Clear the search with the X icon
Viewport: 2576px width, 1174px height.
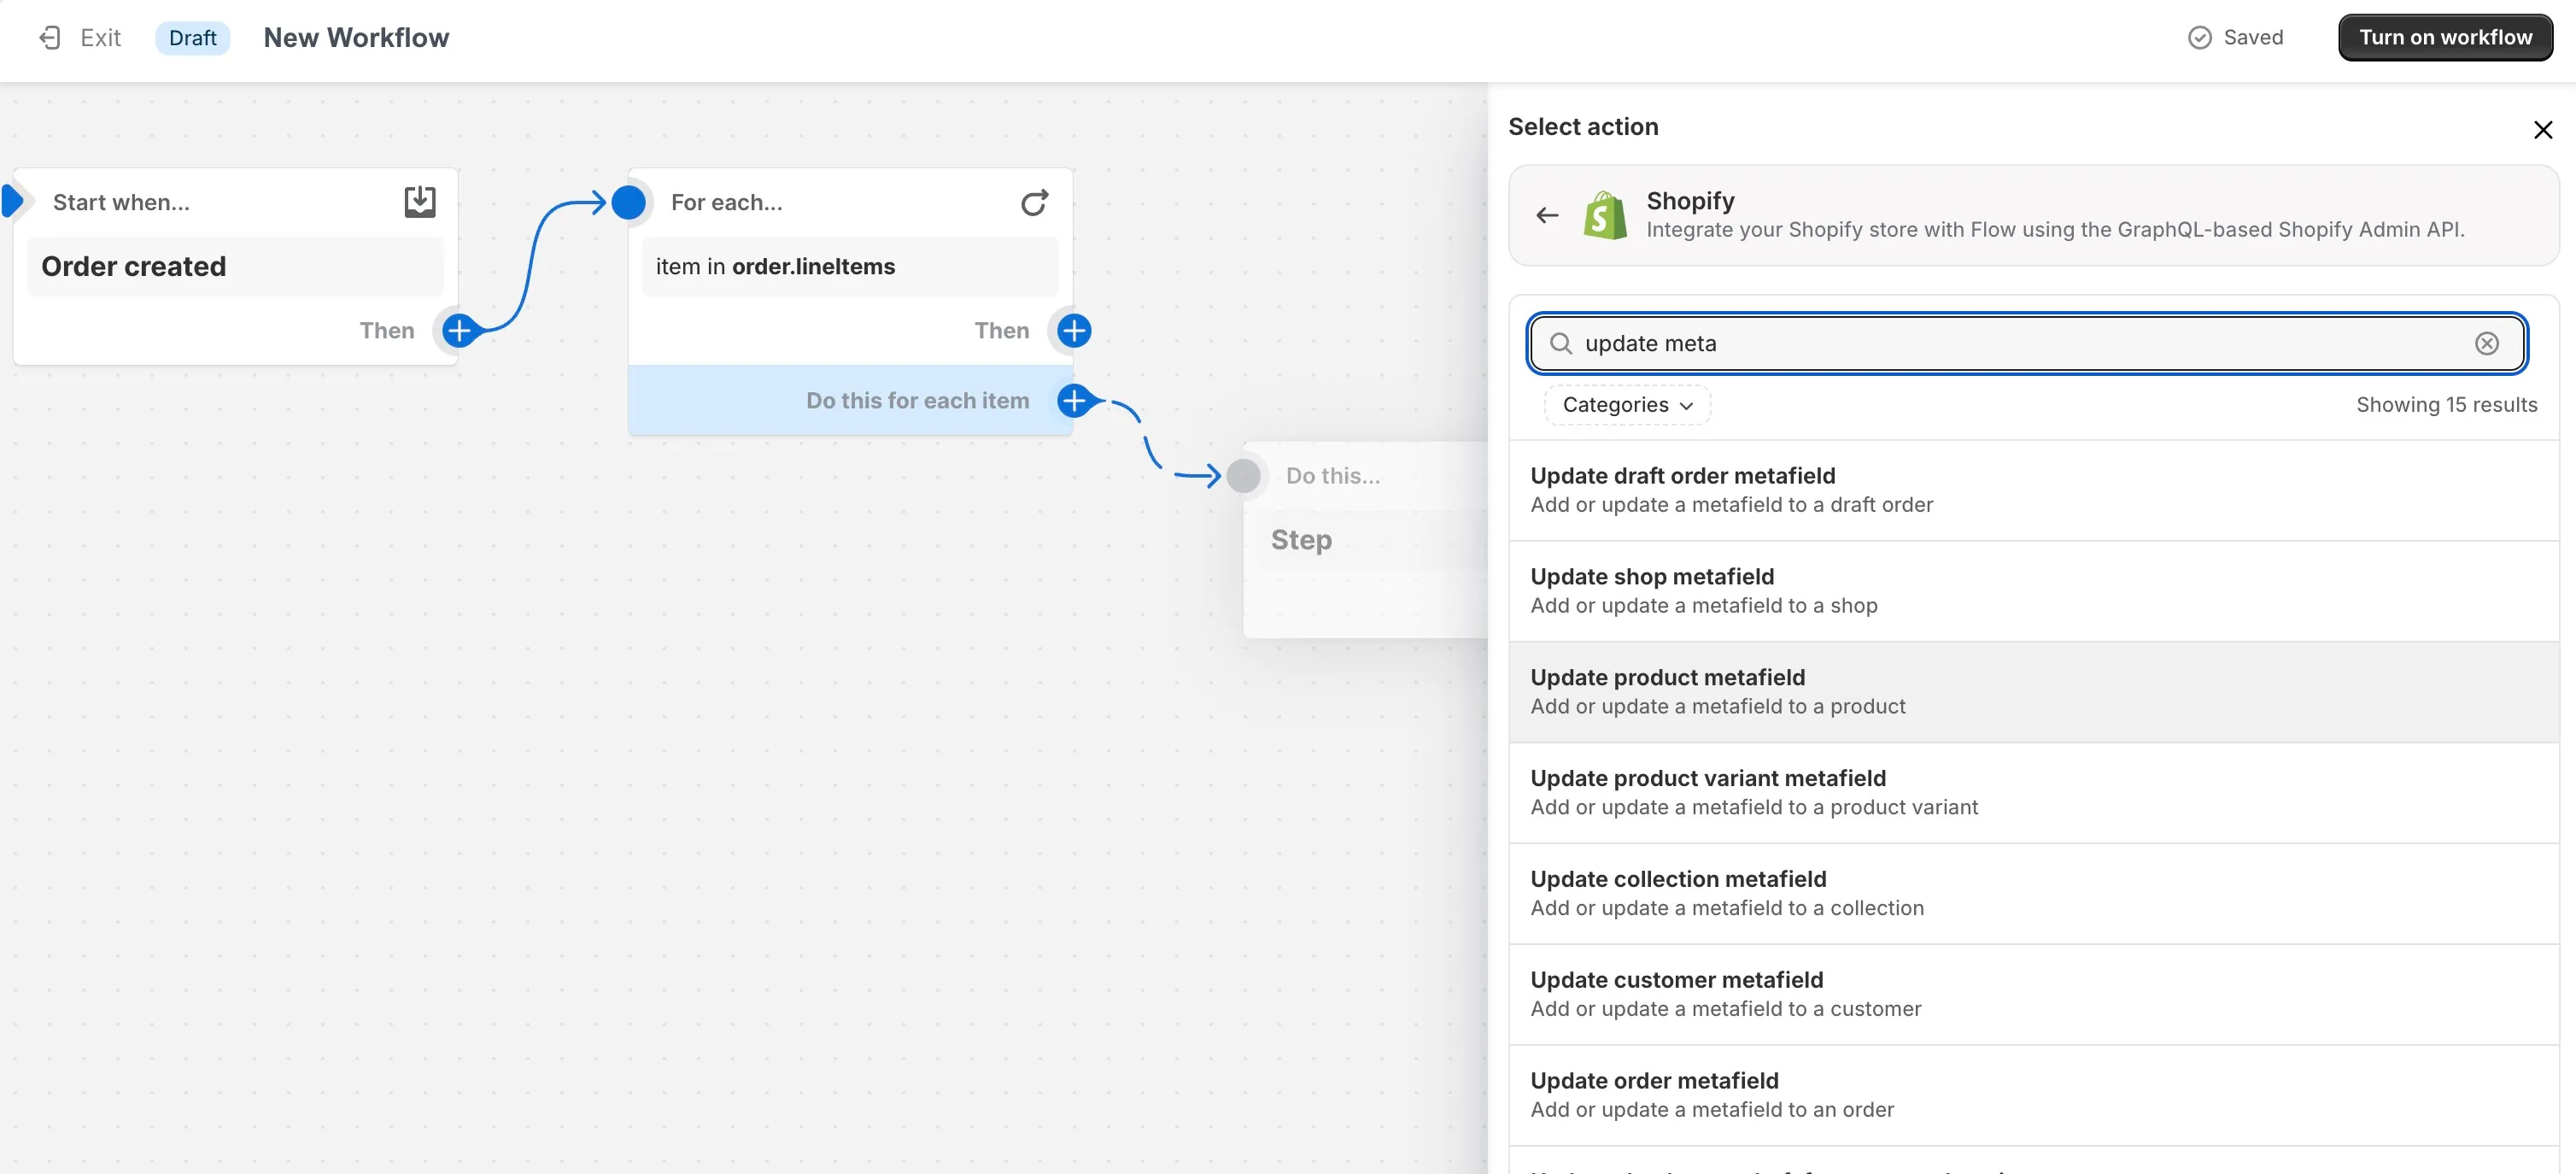[2486, 344]
